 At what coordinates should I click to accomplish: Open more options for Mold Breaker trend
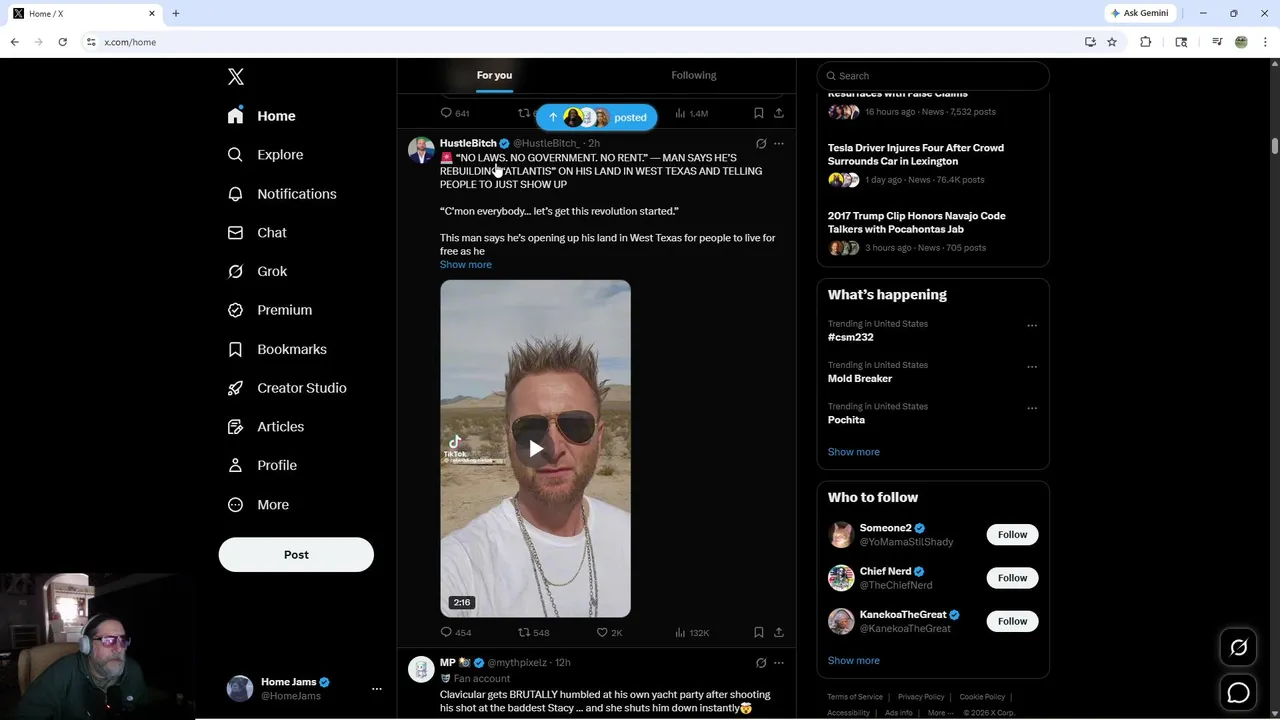coord(1032,367)
